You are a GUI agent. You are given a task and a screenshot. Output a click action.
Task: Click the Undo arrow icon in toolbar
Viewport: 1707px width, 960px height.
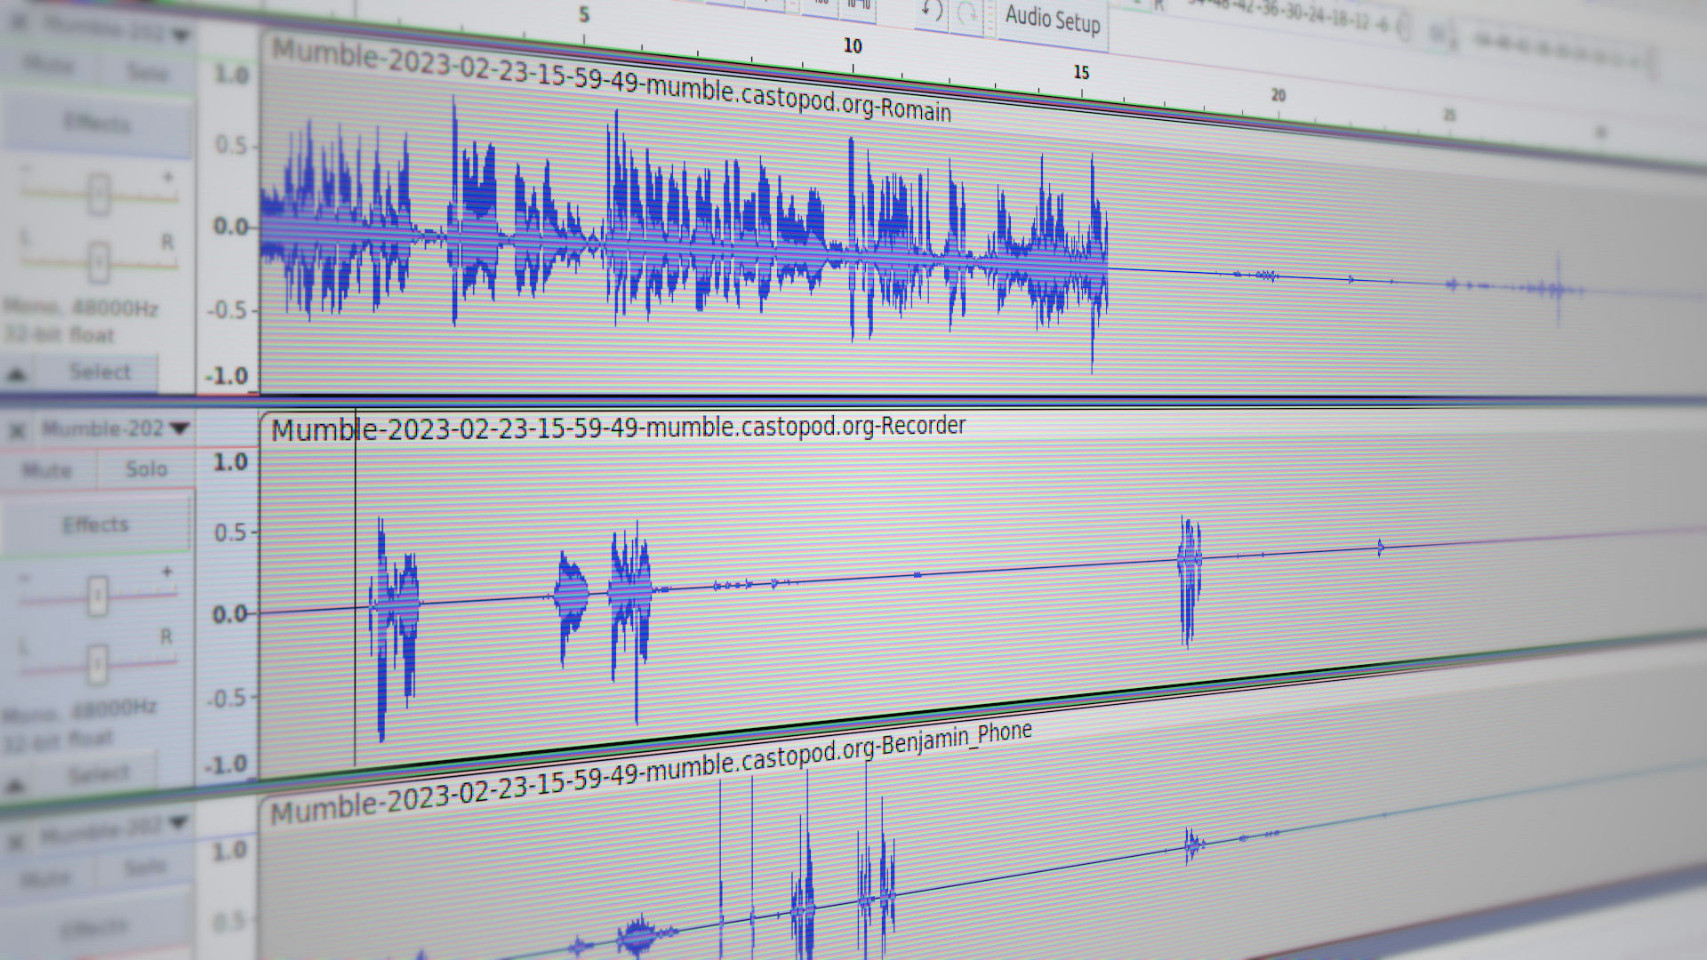931,11
